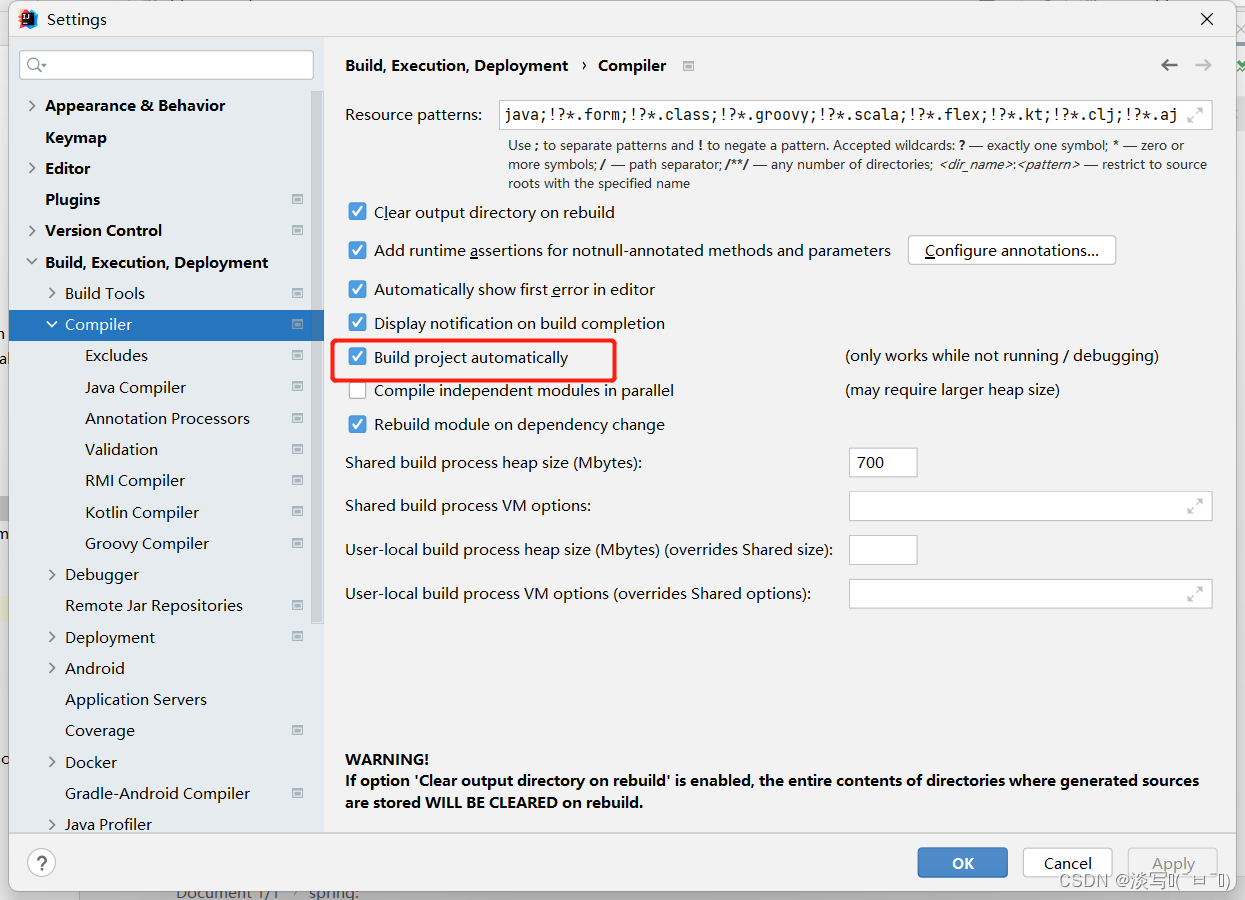Expand the Docker node arrow
Image resolution: width=1245 pixels, height=900 pixels.
pos(52,762)
